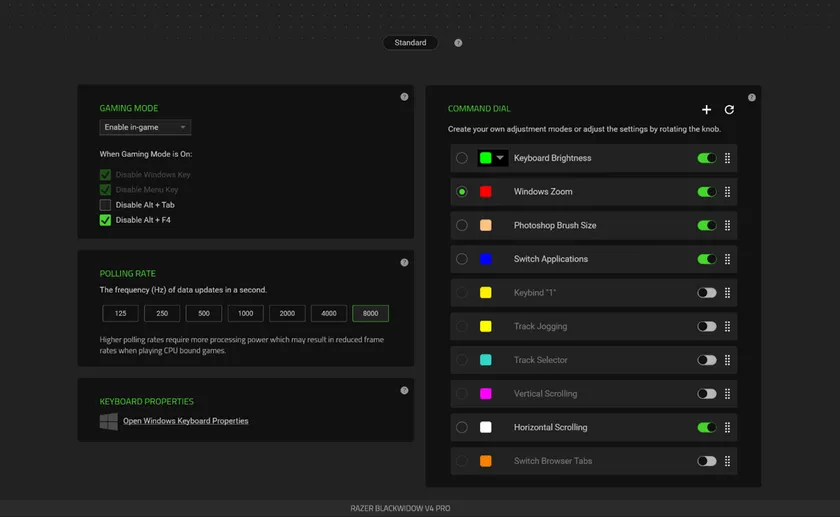Select Windows Zoom mode entry
The image size is (840, 517).
click(543, 192)
